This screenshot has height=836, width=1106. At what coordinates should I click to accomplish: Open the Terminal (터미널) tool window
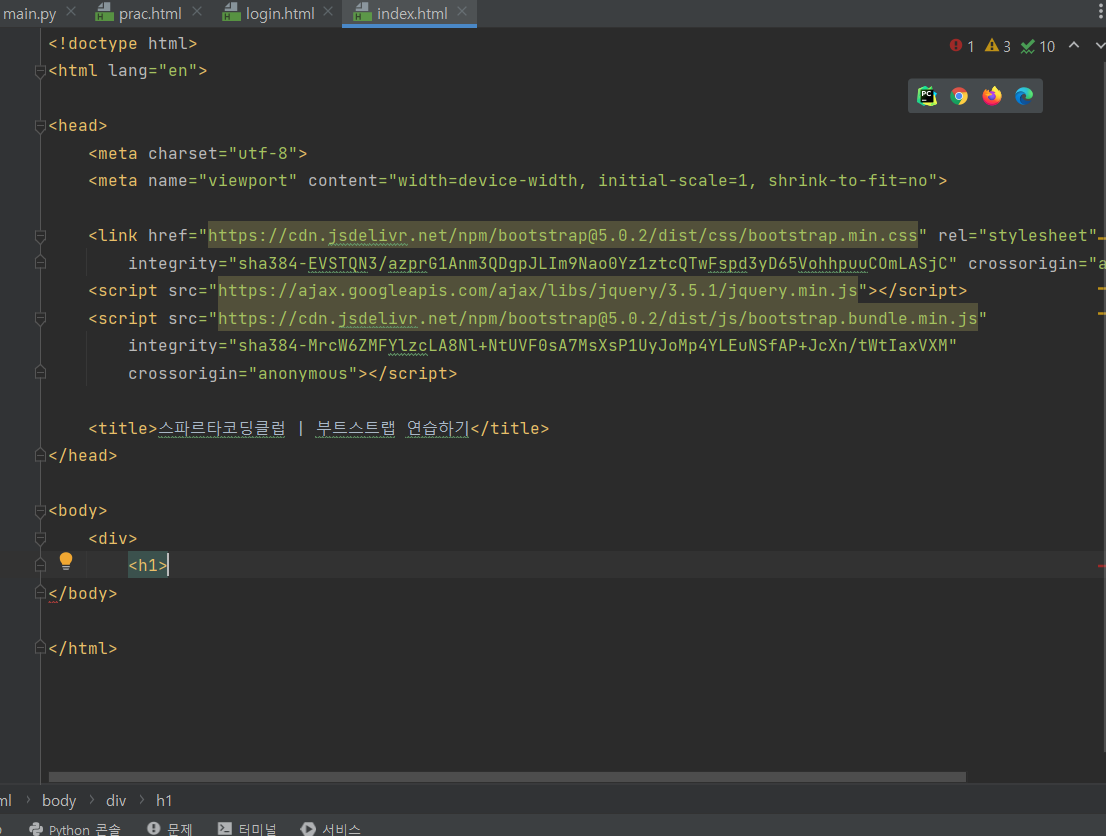point(247,829)
